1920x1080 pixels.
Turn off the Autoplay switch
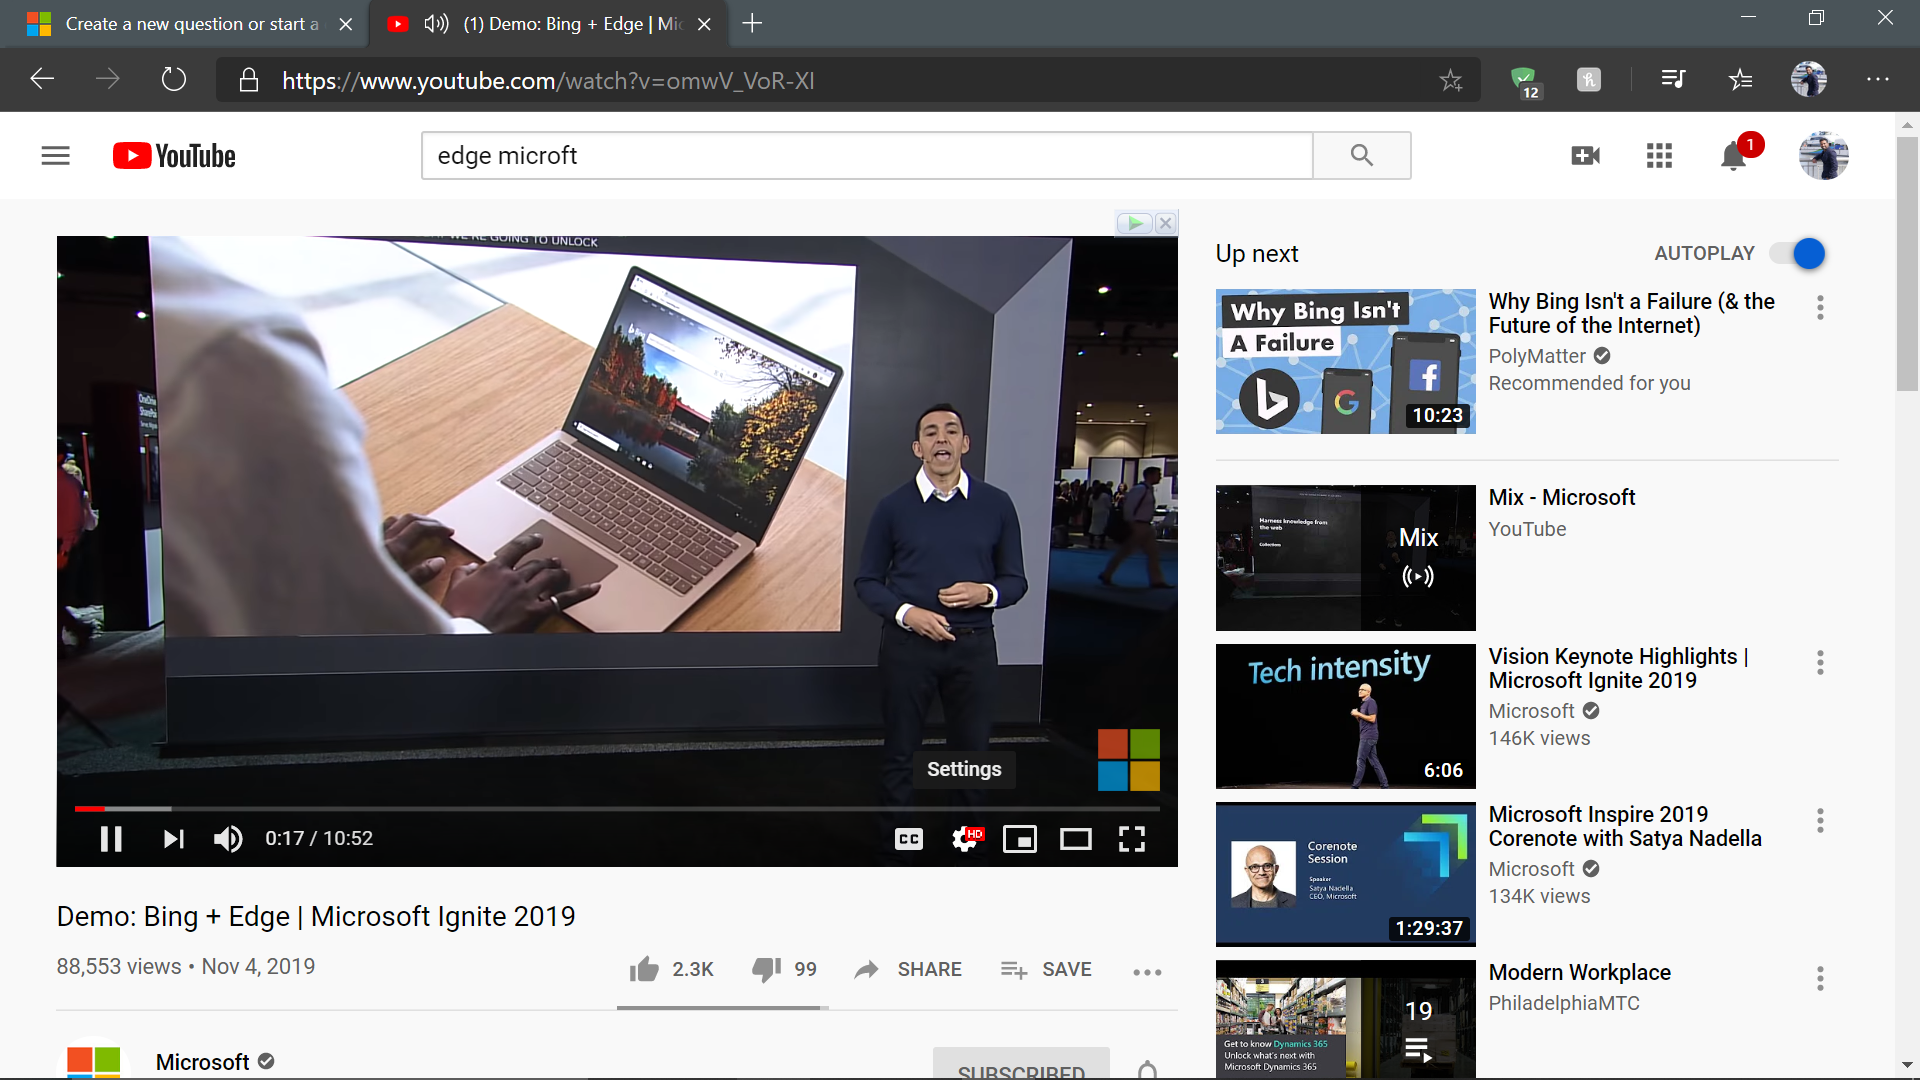1799,254
